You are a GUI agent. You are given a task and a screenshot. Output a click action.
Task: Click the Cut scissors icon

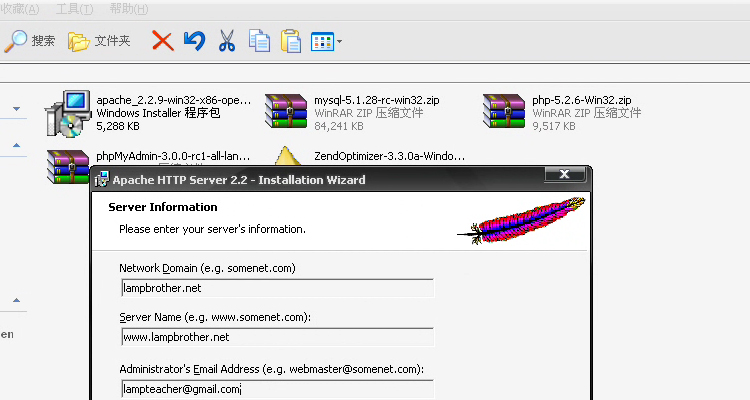coord(227,41)
